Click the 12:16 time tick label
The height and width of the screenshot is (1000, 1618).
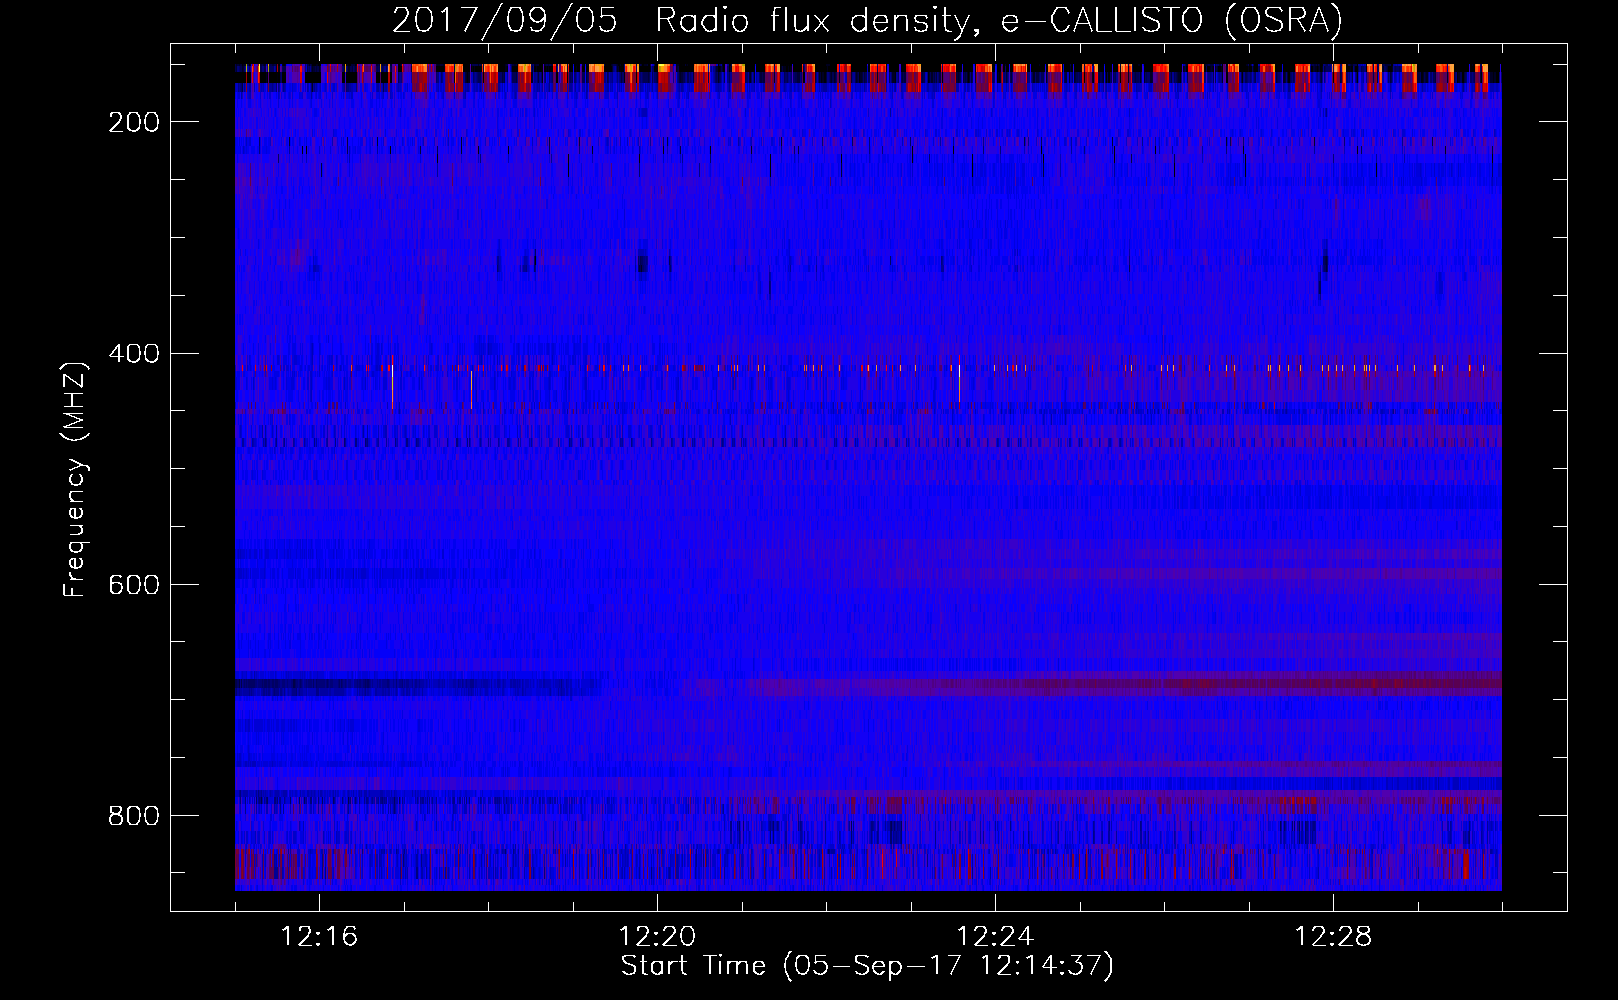click(319, 937)
